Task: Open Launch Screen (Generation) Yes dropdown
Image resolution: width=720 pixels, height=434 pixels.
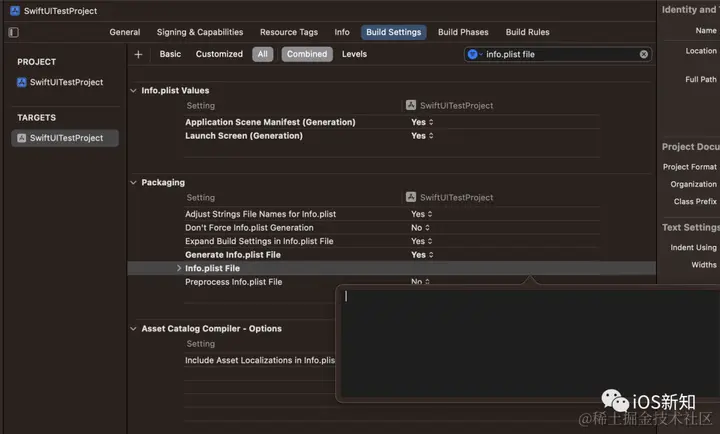Action: point(422,136)
